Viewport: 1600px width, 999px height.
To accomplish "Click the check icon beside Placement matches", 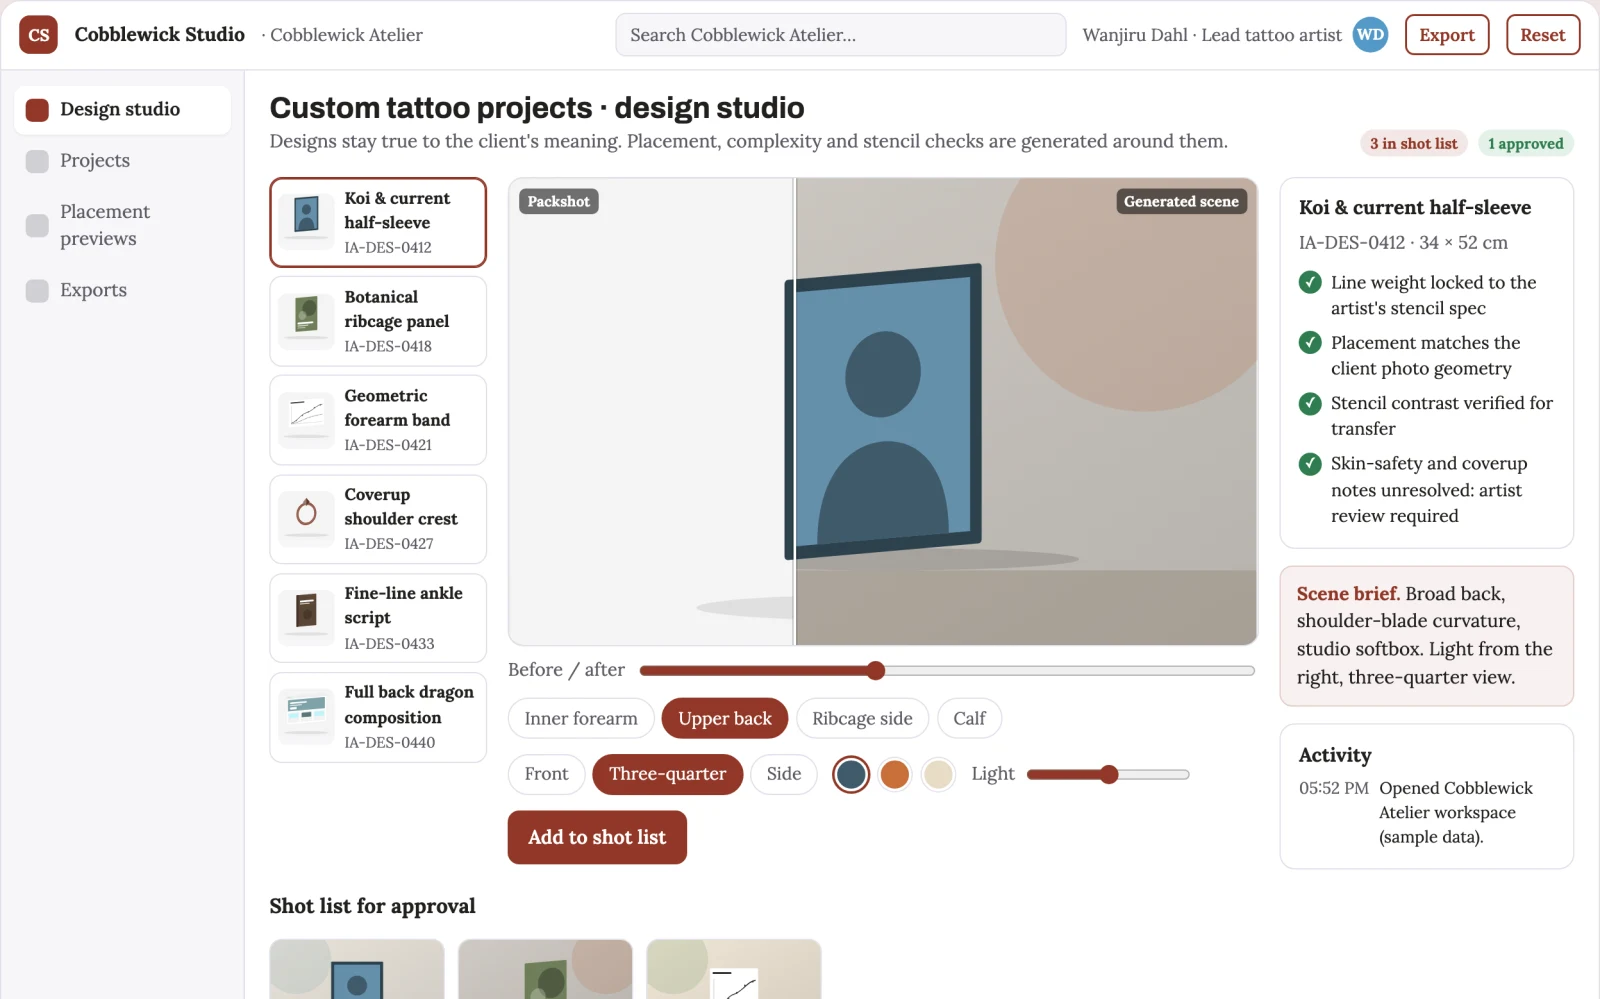I will click(x=1310, y=343).
